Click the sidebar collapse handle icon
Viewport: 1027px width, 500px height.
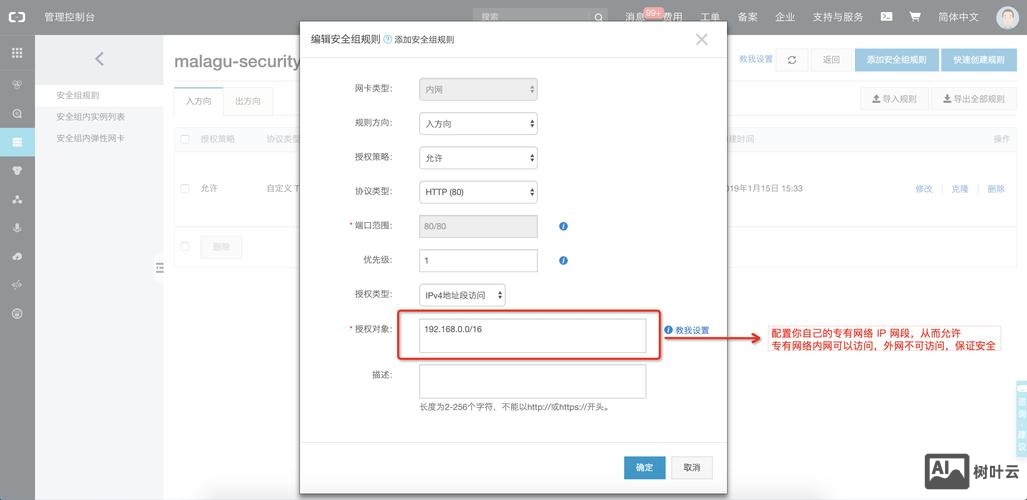click(160, 267)
